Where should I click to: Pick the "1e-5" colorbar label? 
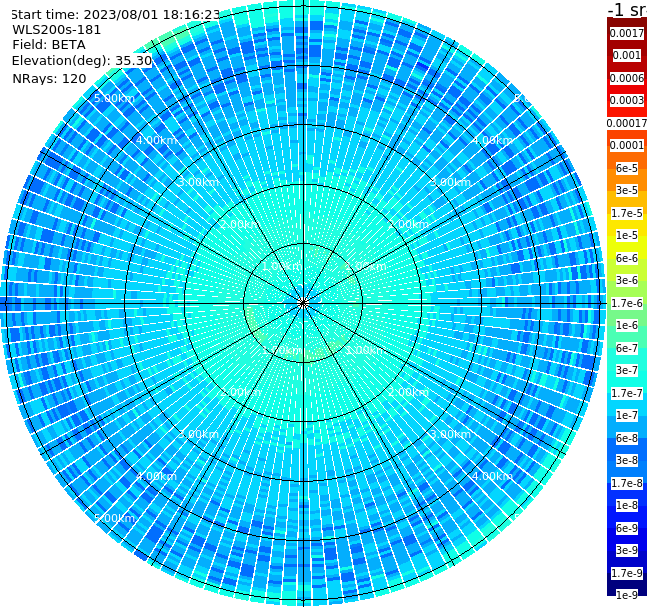coord(627,235)
